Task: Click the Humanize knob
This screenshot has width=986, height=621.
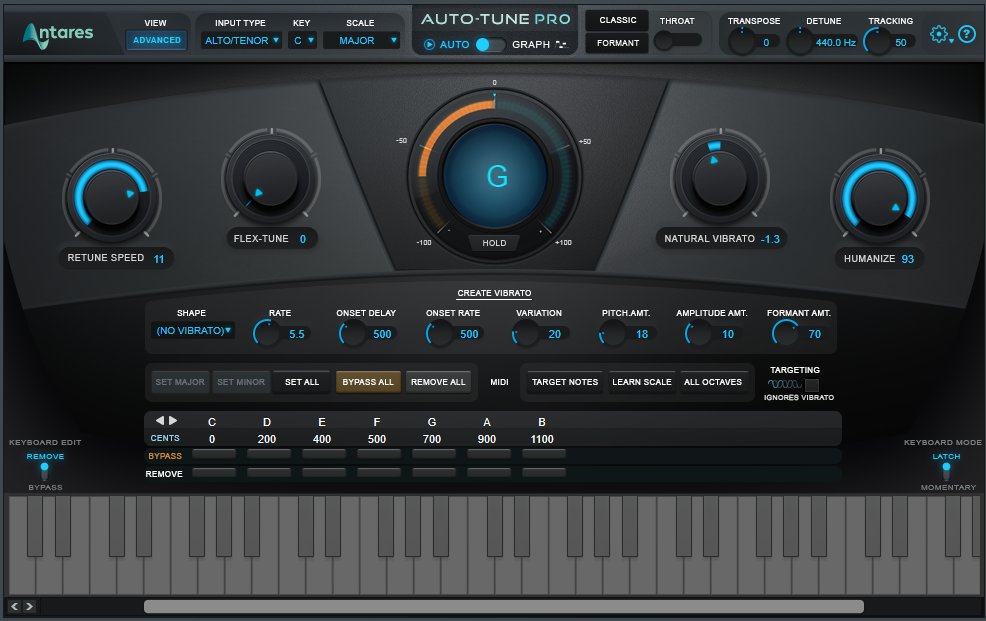Action: (x=879, y=196)
